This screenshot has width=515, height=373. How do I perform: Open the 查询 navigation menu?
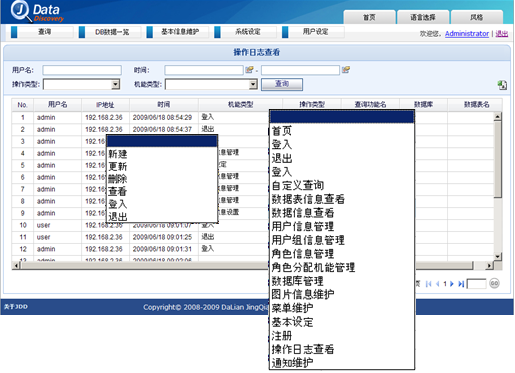[x=42, y=32]
